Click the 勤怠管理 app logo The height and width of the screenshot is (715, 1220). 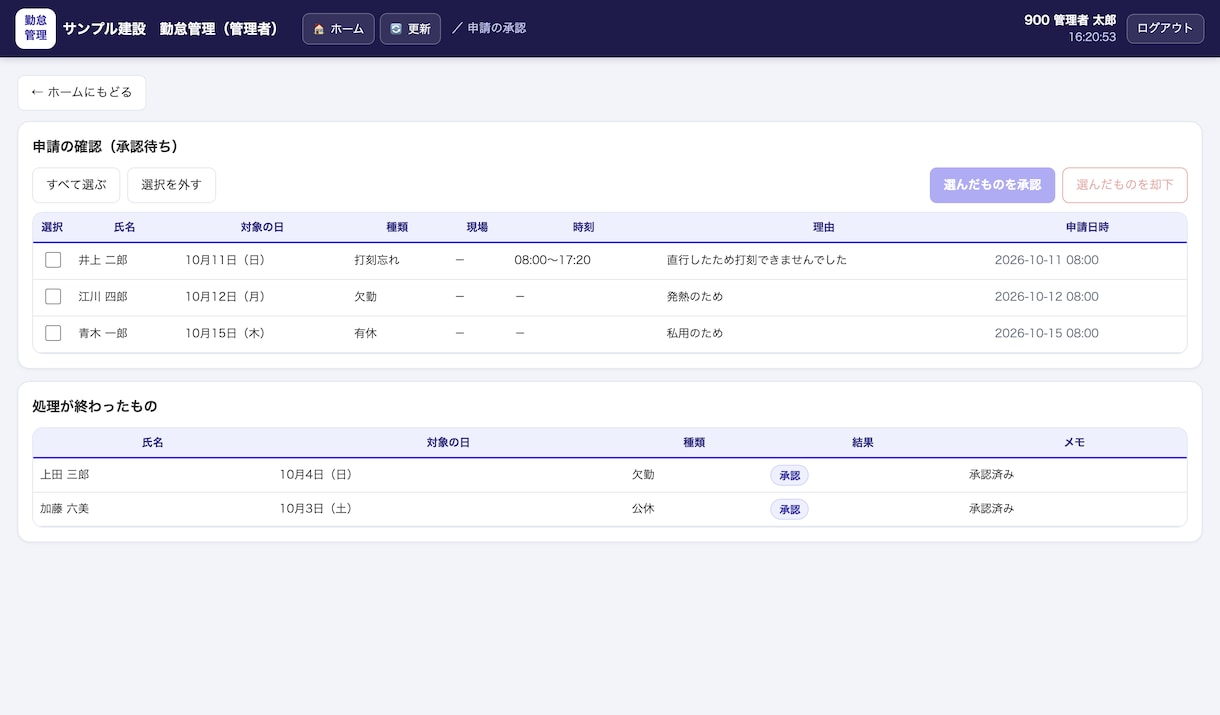click(36, 28)
